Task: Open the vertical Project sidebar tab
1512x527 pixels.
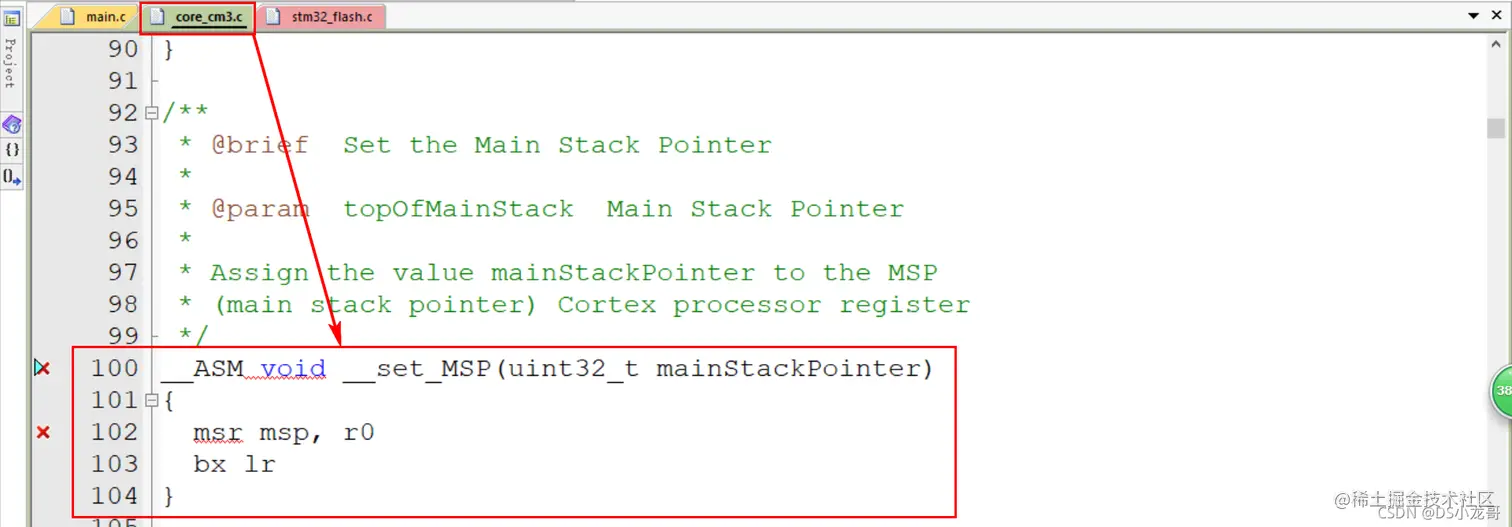Action: [x=11, y=62]
